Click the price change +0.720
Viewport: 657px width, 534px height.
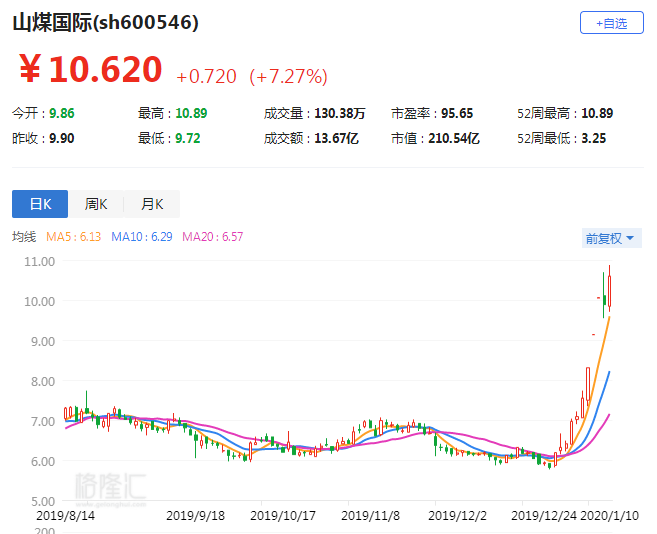(207, 77)
